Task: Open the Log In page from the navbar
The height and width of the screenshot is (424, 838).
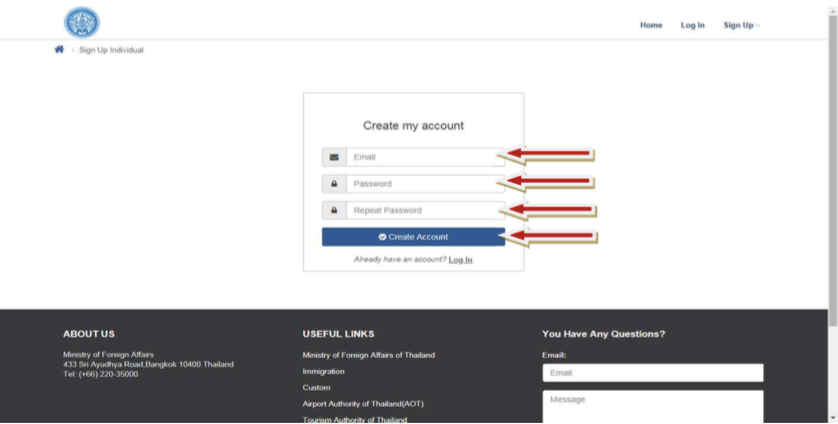Action: tap(693, 25)
